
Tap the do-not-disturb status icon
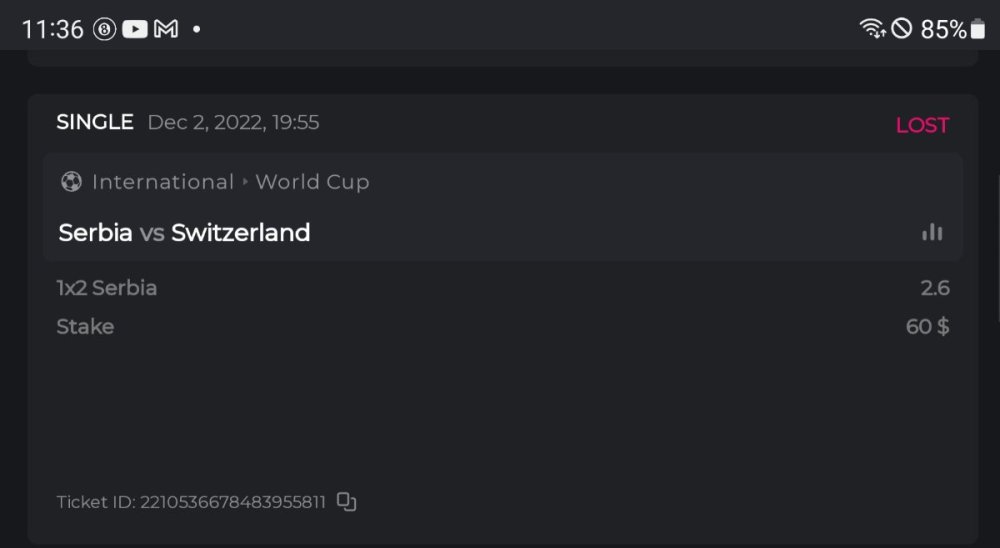coord(902,29)
